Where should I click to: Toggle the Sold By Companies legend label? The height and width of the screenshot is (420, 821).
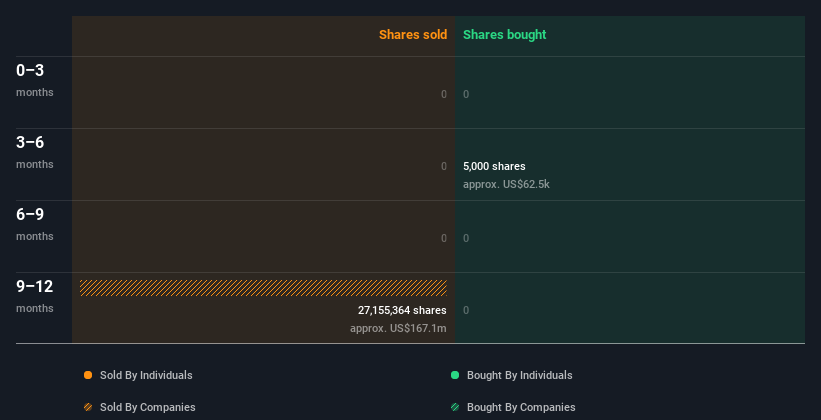147,407
